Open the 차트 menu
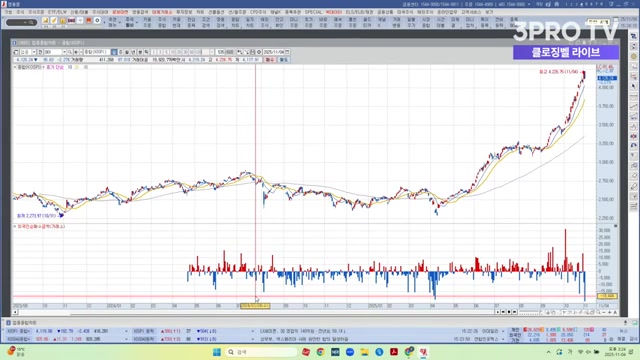Viewport: 640px width, 360px height. point(200,12)
